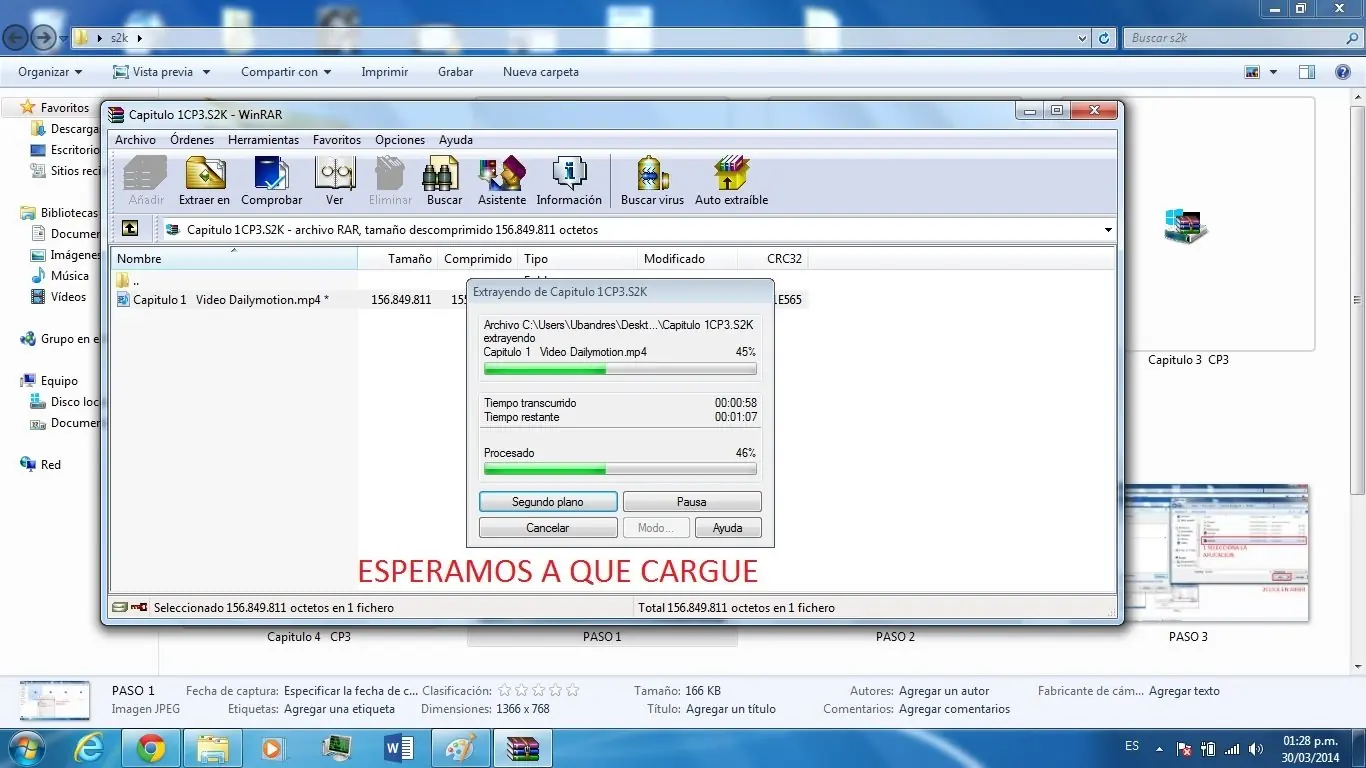Open the Organizar dropdown in Explorer

(50, 72)
